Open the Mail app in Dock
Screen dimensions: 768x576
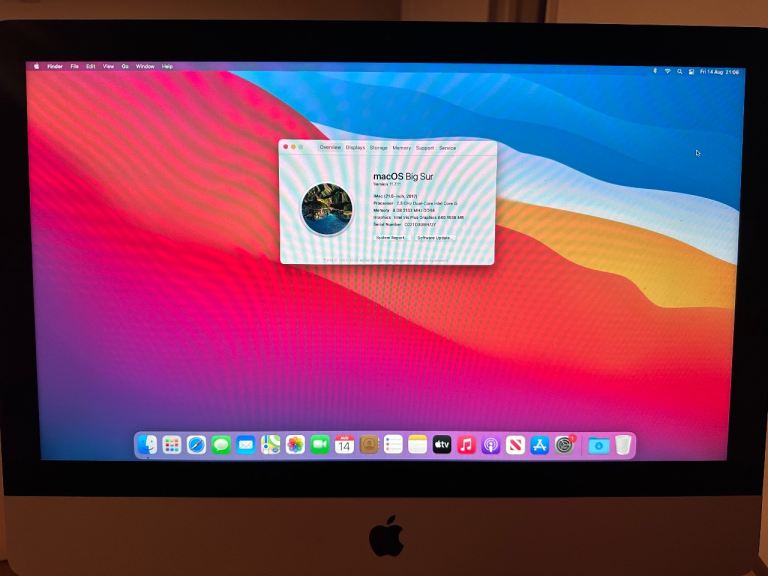point(245,445)
